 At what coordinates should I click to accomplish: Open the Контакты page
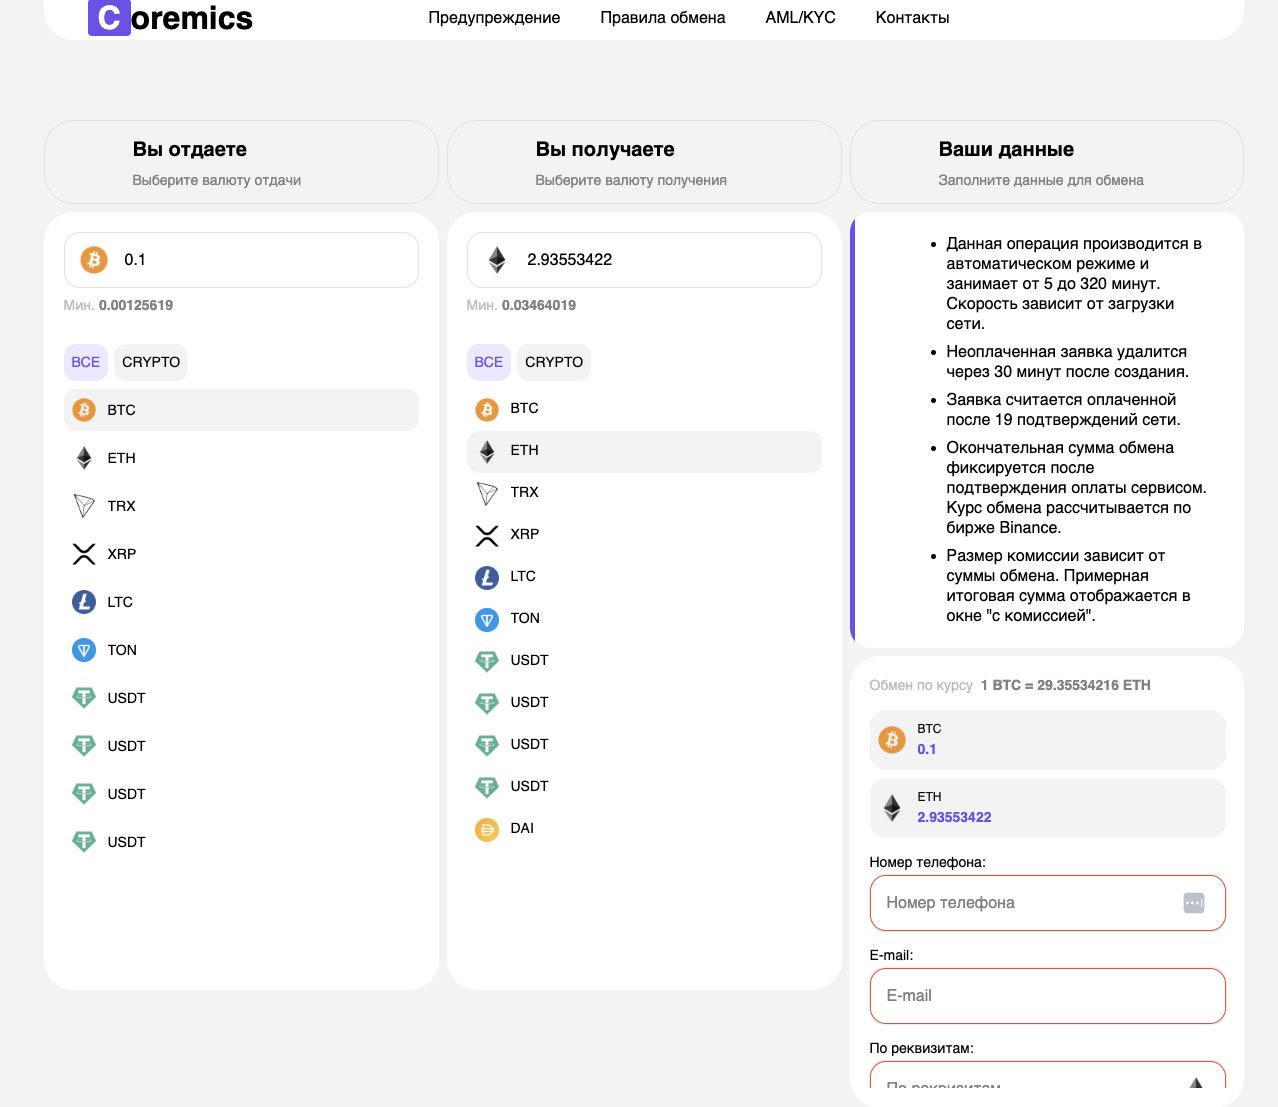[912, 18]
